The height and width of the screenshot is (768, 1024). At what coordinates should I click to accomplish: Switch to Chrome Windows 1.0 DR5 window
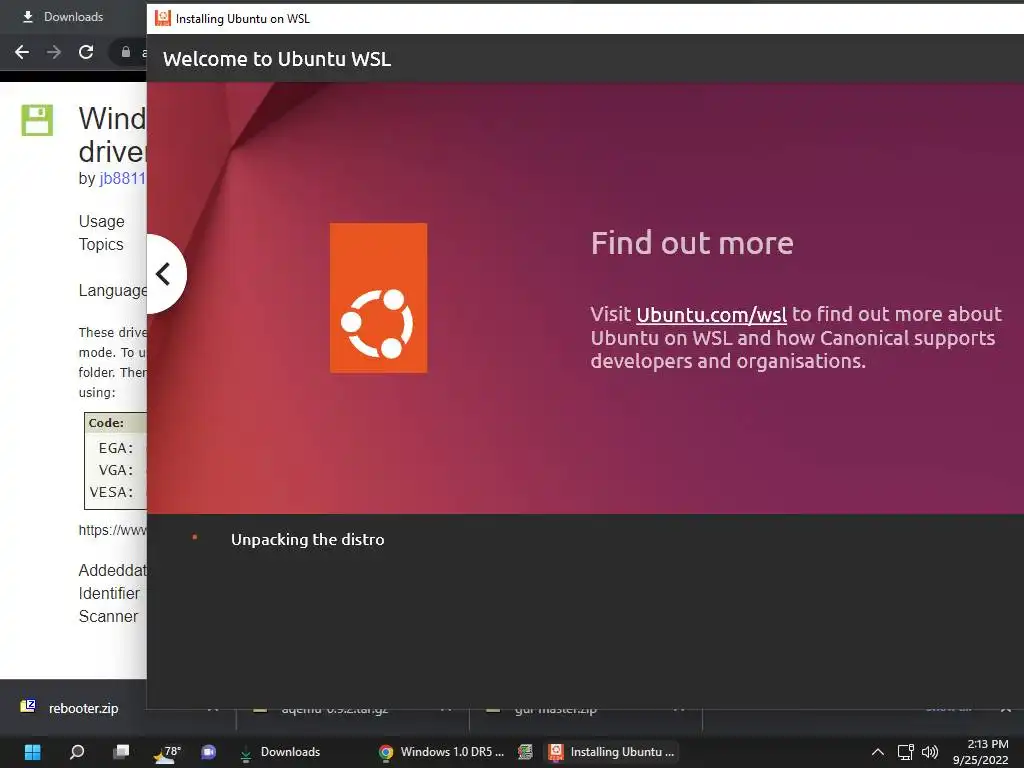click(x=441, y=752)
